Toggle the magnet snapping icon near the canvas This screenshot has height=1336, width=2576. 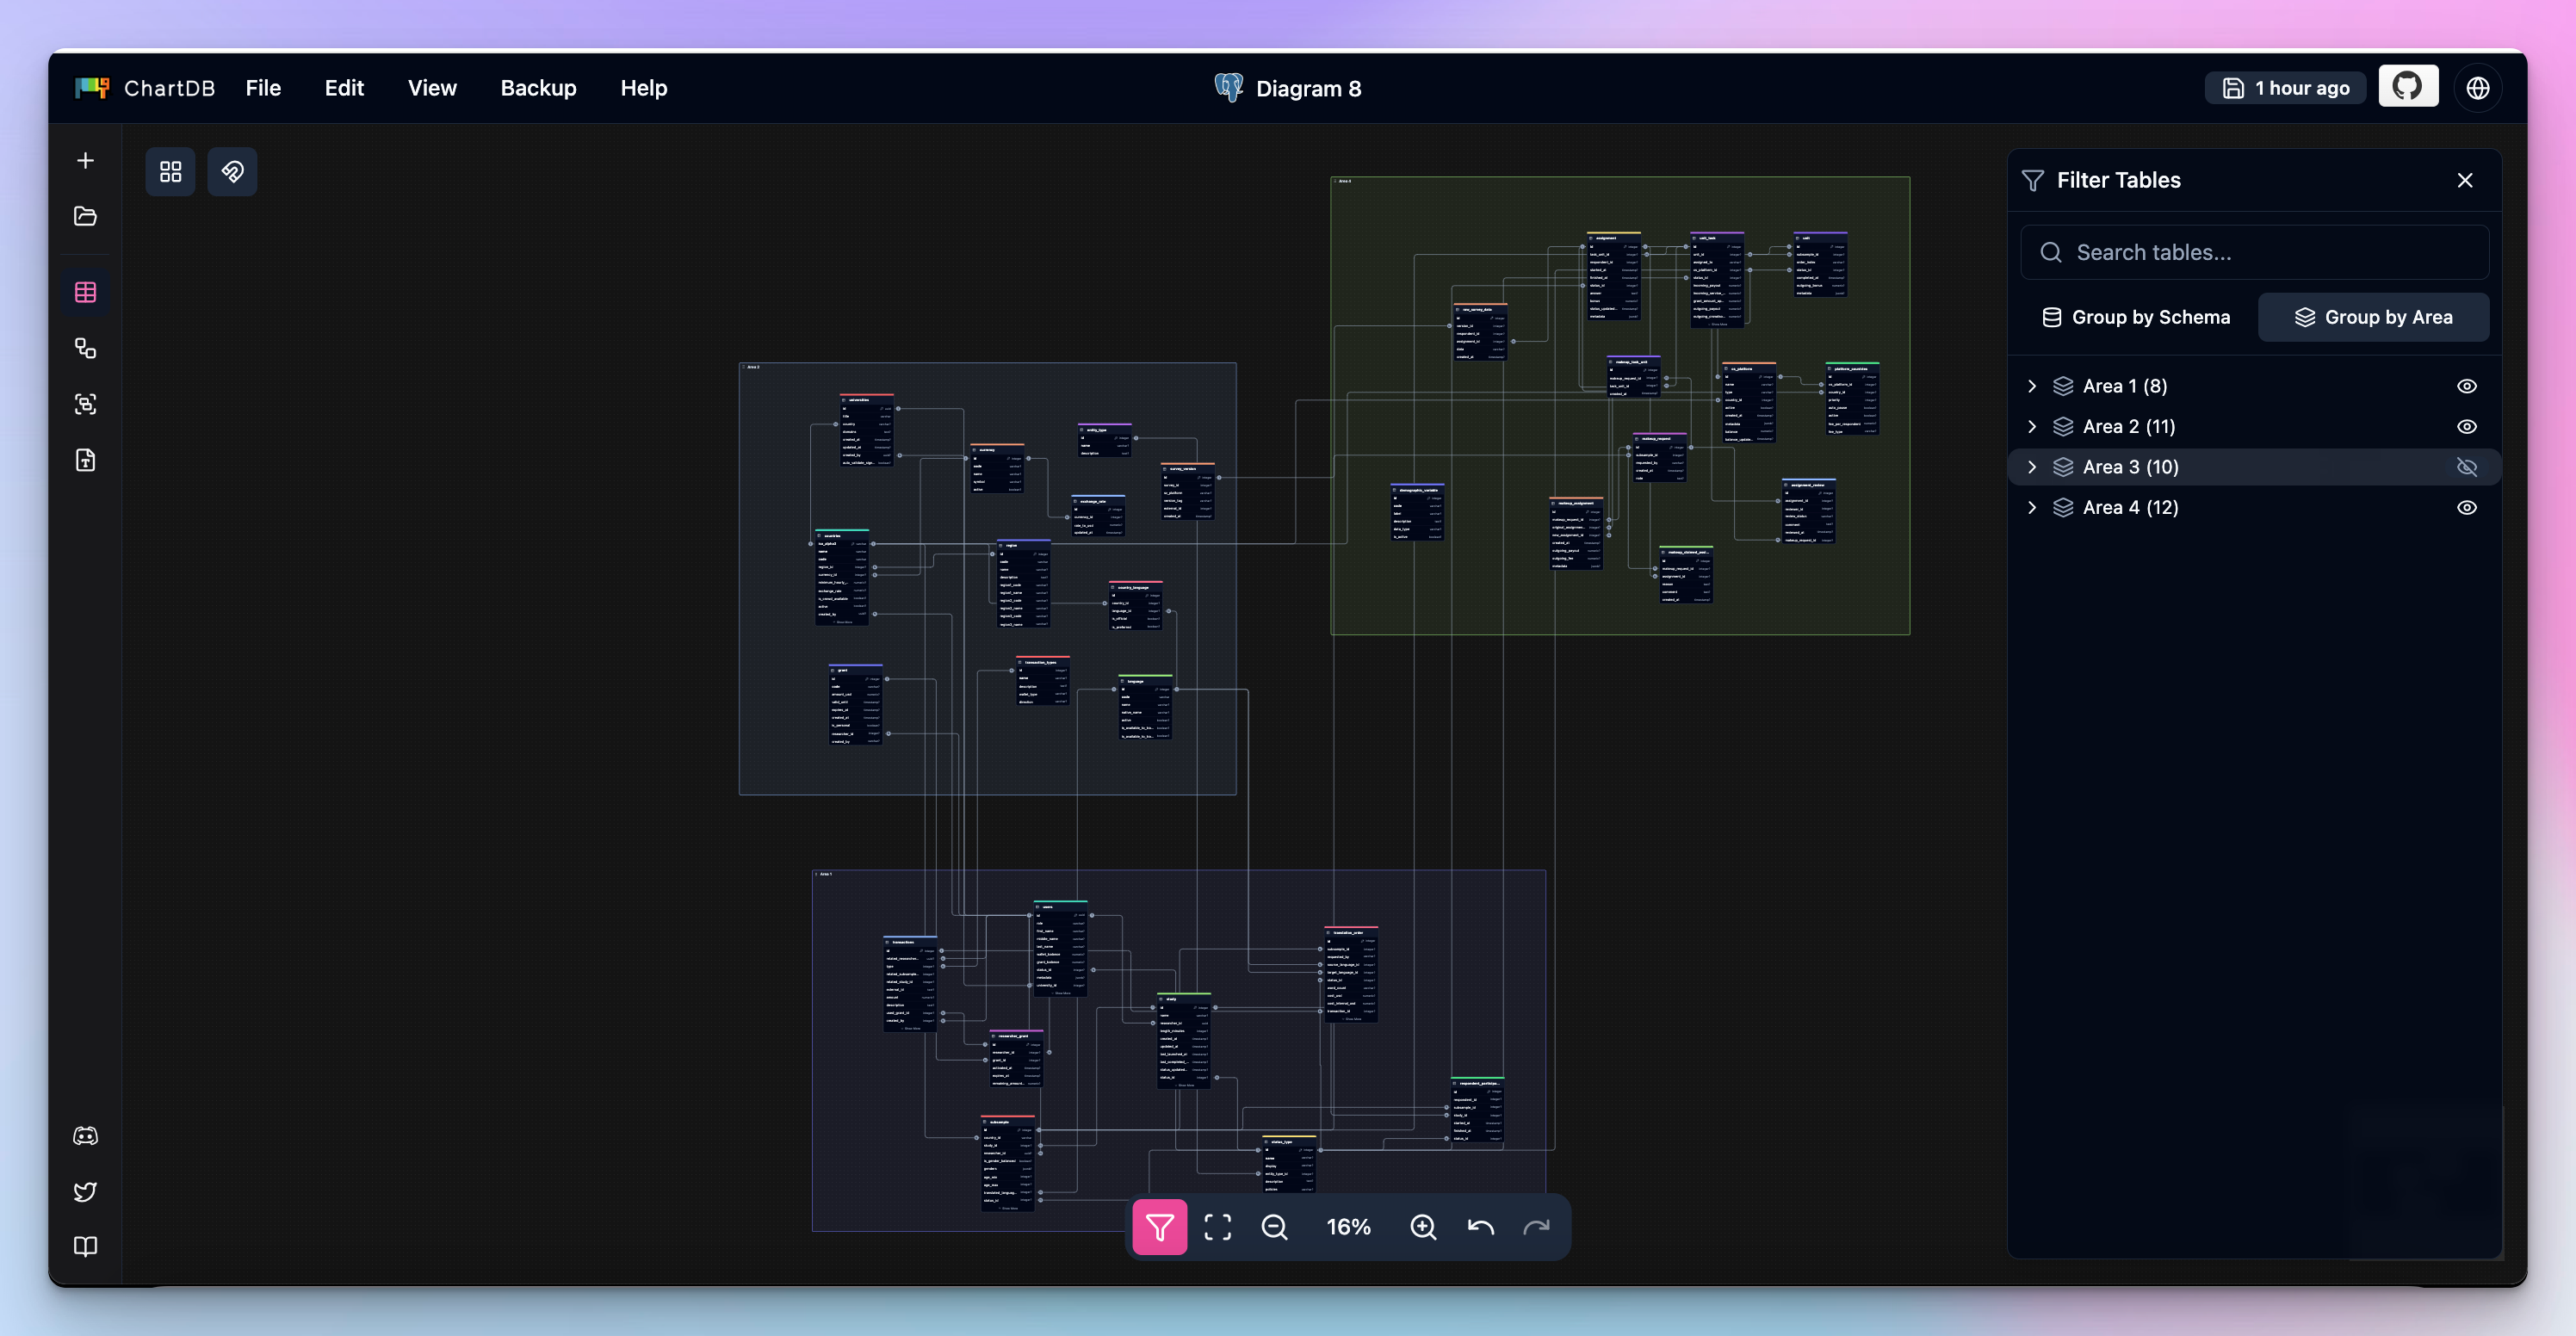point(232,171)
